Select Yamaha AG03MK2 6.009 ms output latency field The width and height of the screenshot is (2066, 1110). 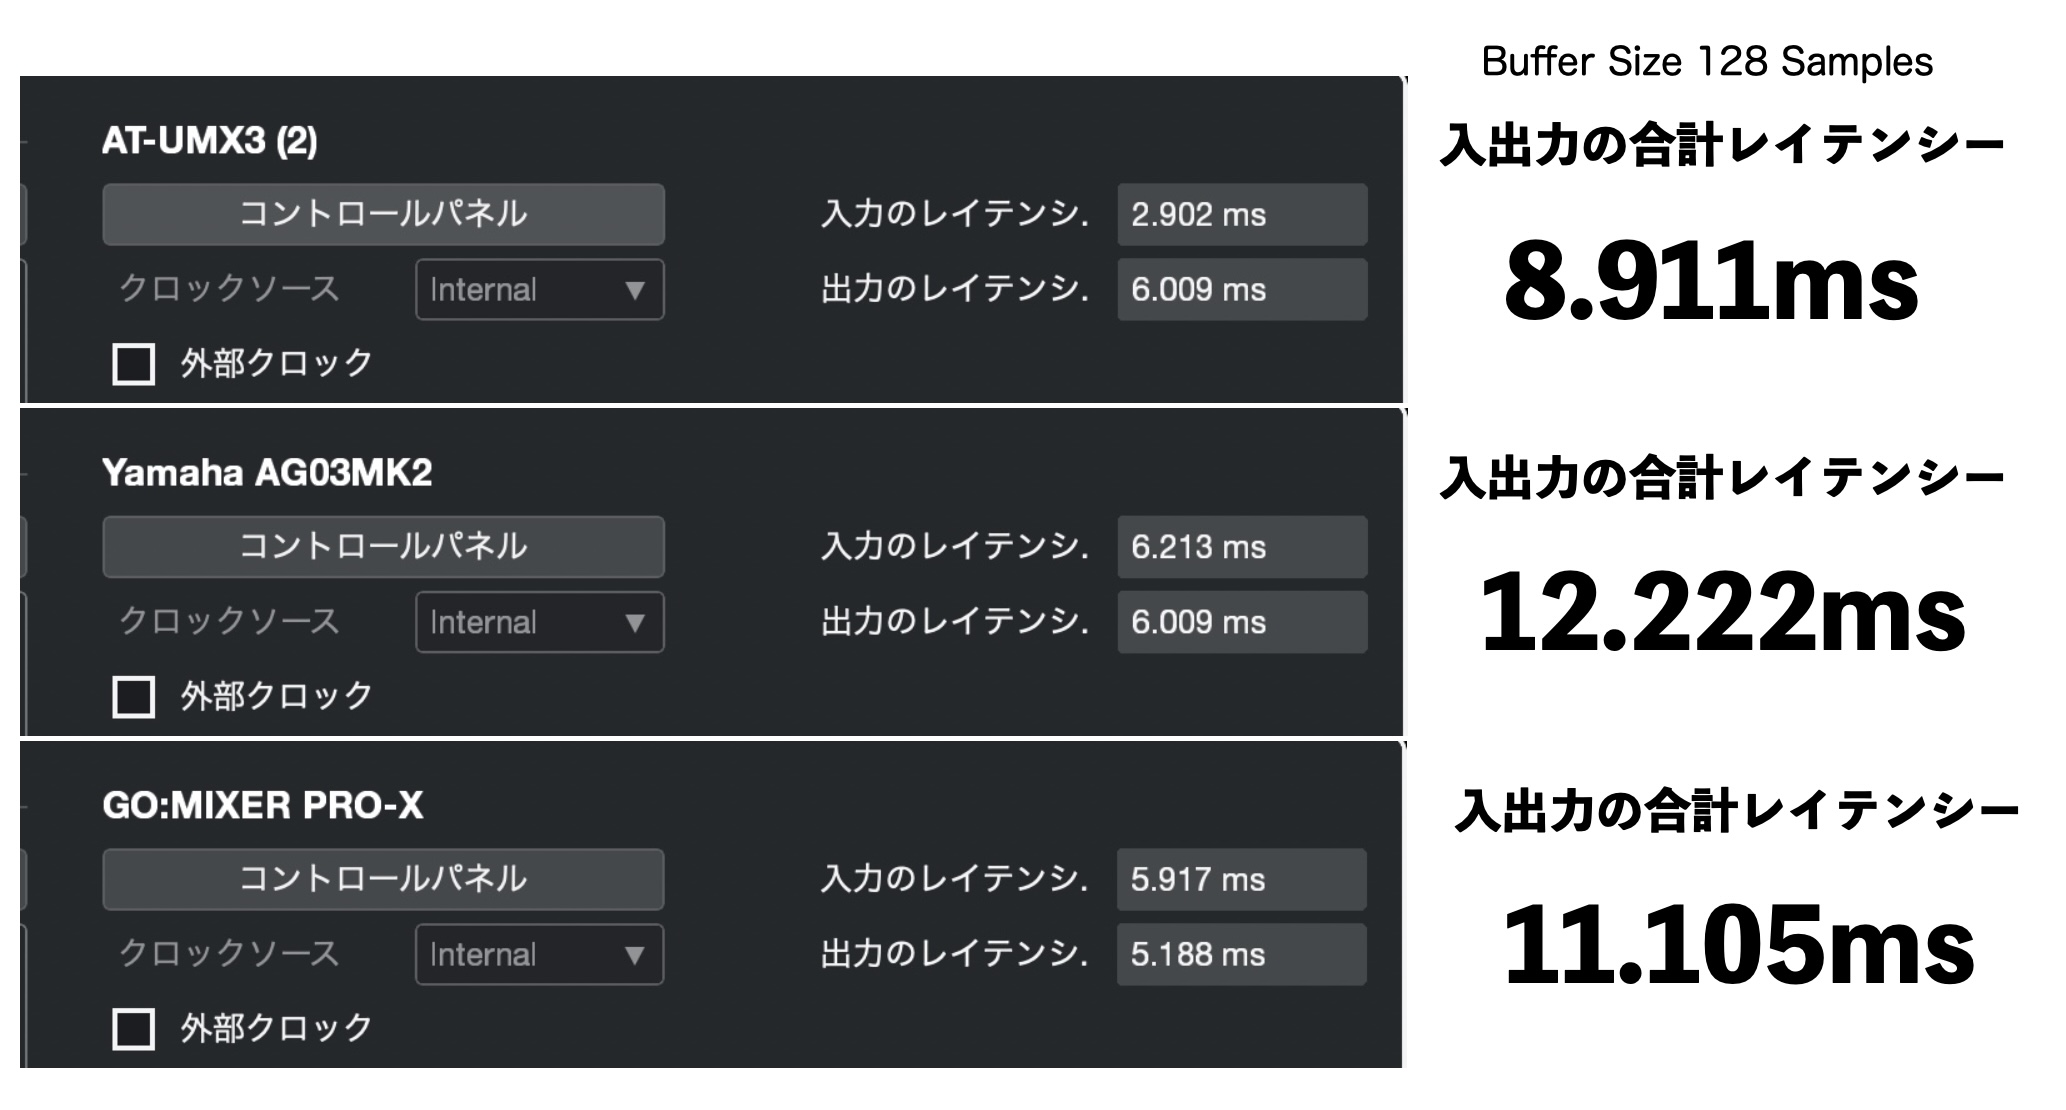tap(1242, 622)
